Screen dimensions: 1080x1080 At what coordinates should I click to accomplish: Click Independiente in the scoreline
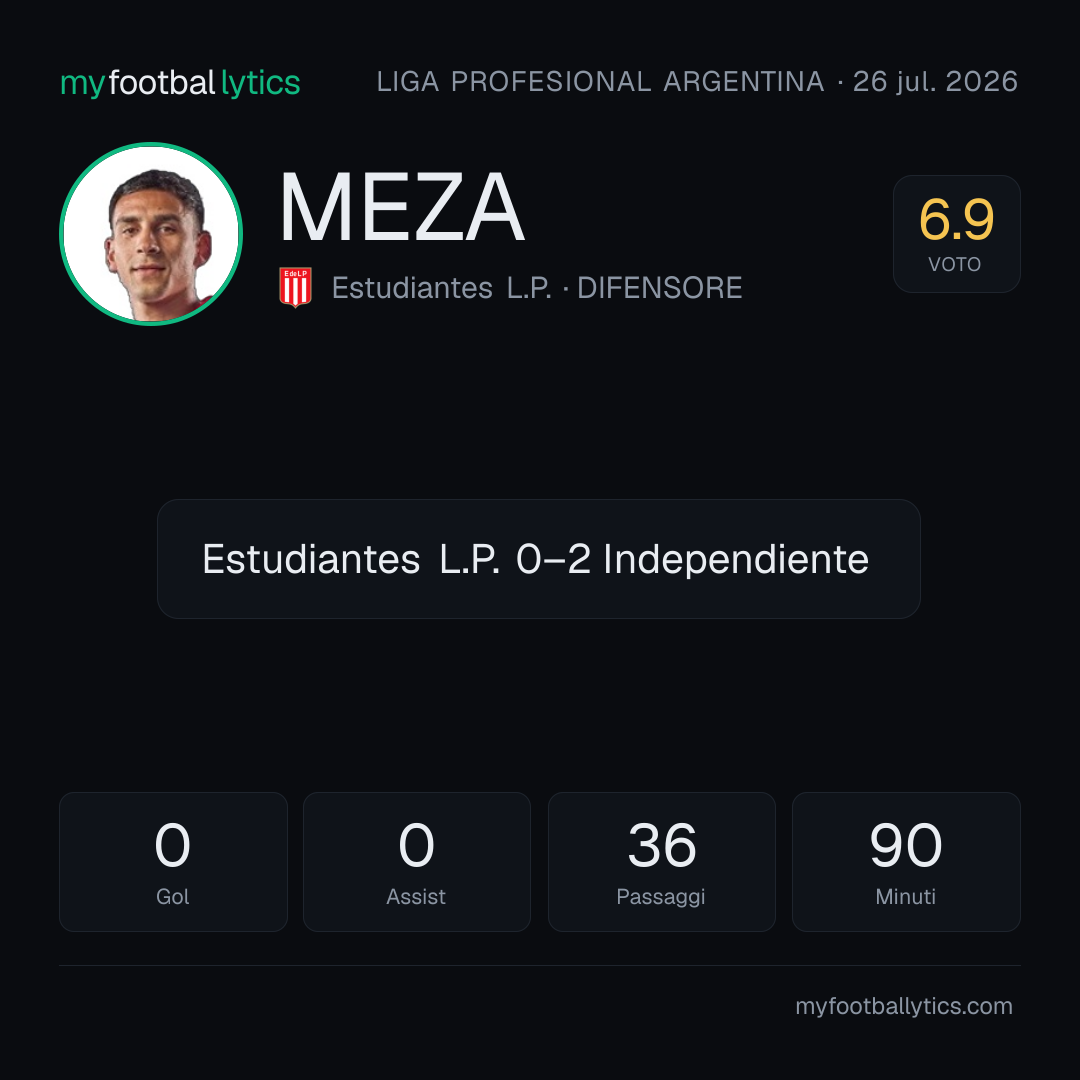[736, 559]
